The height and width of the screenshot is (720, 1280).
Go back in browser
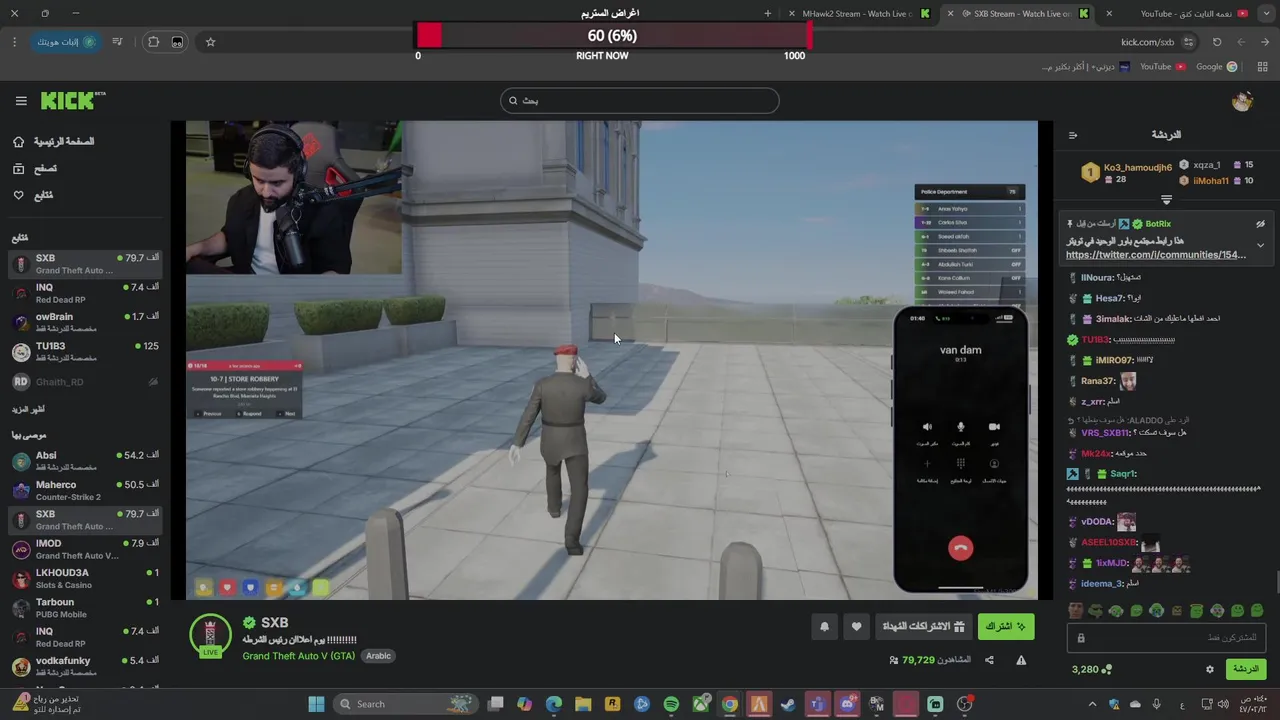point(1265,42)
